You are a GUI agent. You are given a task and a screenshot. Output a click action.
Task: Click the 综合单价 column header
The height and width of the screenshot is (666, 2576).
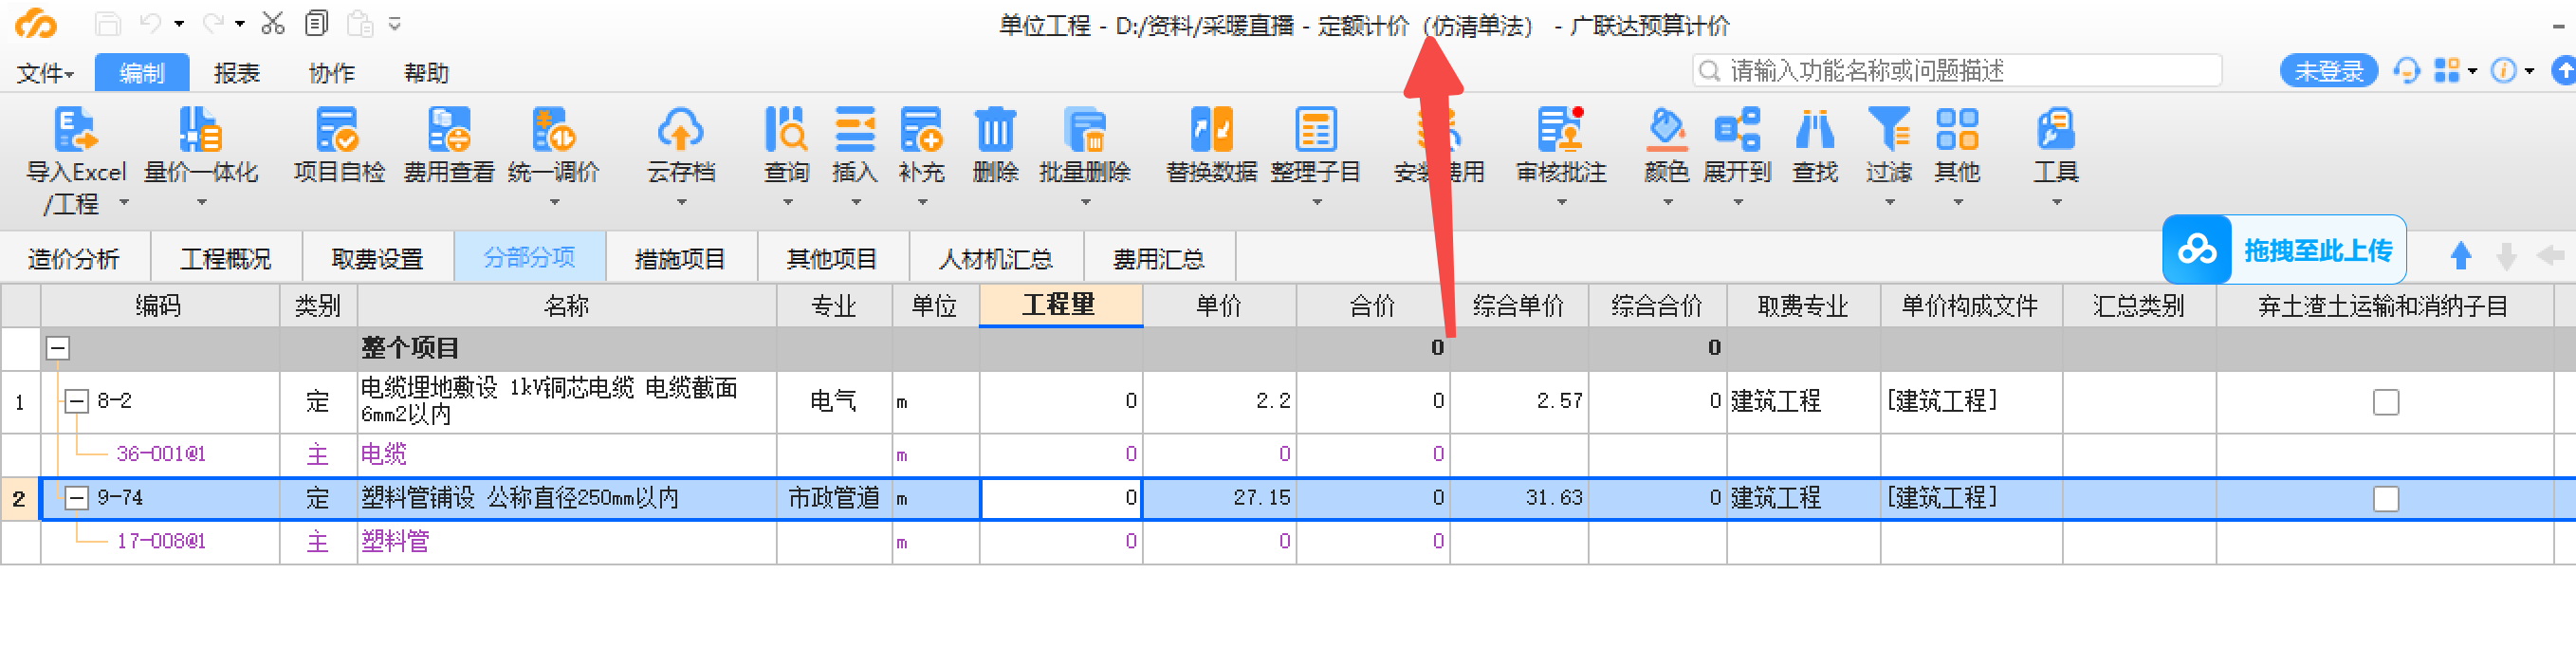click(1518, 306)
